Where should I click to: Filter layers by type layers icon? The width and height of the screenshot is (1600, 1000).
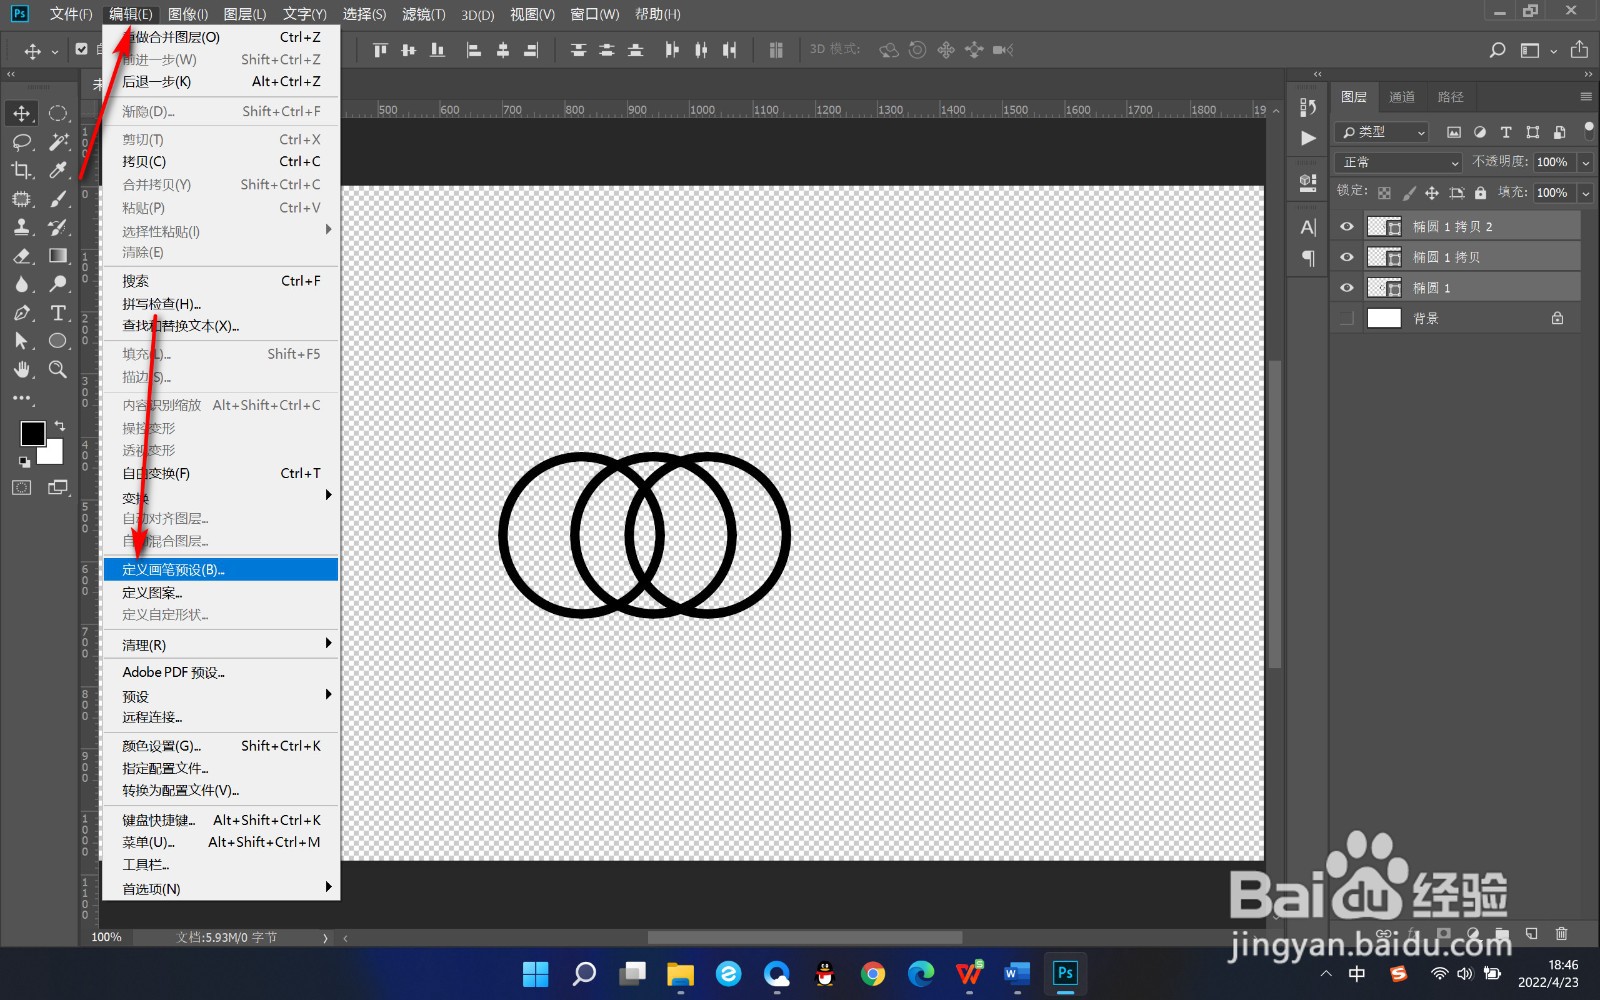[1506, 132]
